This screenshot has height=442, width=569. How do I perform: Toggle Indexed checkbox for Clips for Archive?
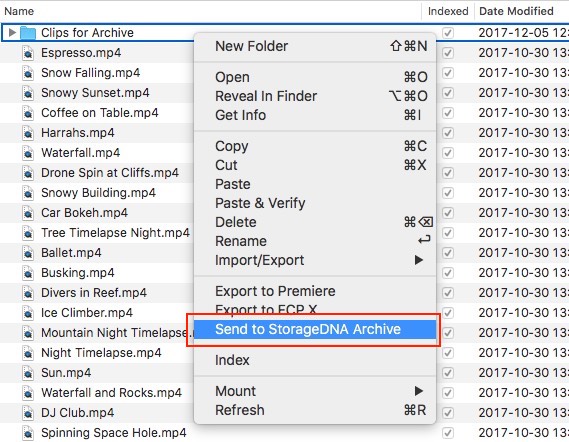pyautogui.click(x=448, y=33)
